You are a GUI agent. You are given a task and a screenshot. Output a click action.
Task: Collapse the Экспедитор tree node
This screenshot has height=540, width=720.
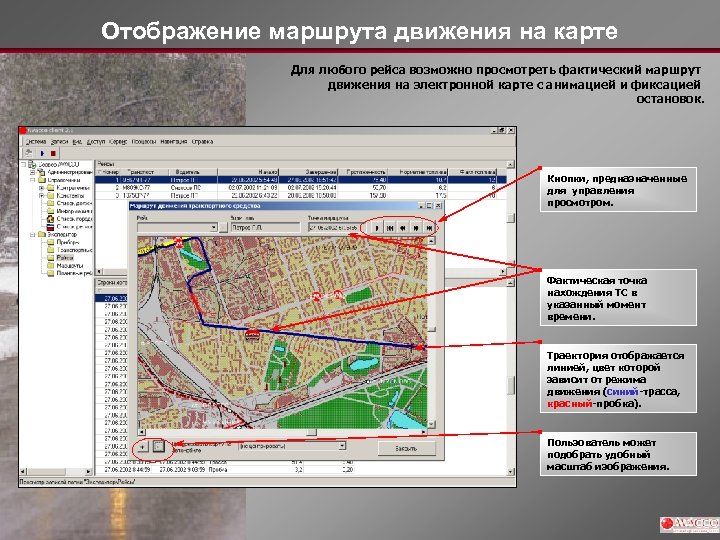click(x=33, y=235)
